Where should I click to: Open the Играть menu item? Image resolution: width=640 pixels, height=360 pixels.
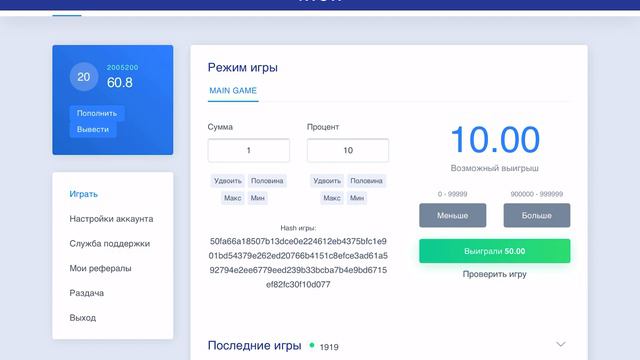(x=83, y=194)
